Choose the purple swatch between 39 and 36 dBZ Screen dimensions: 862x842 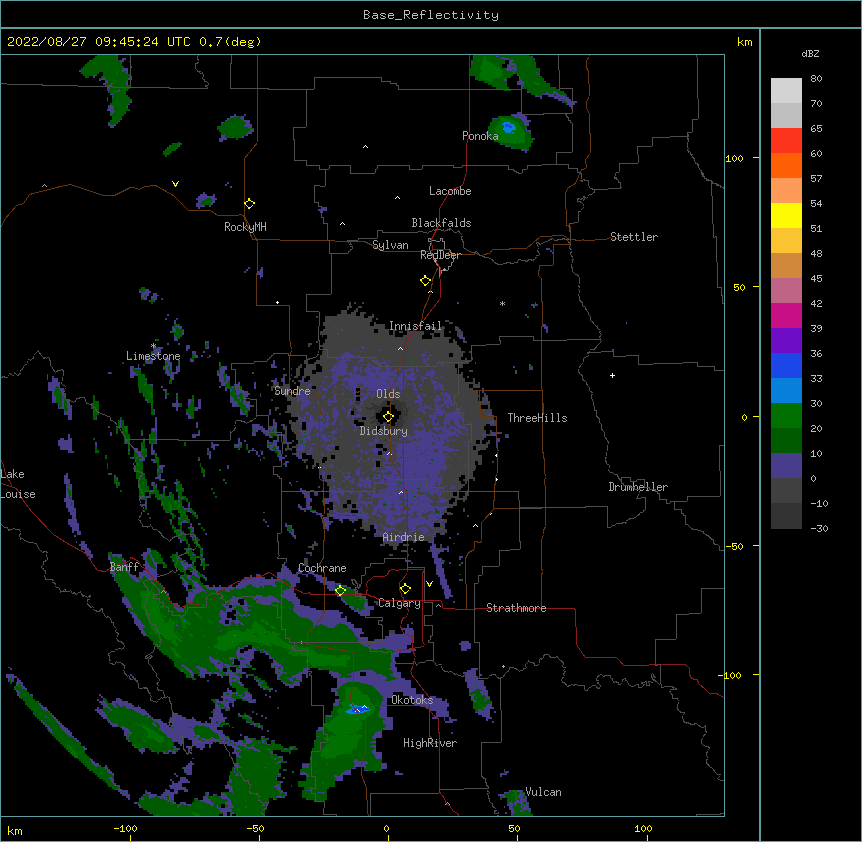pyautogui.click(x=786, y=341)
